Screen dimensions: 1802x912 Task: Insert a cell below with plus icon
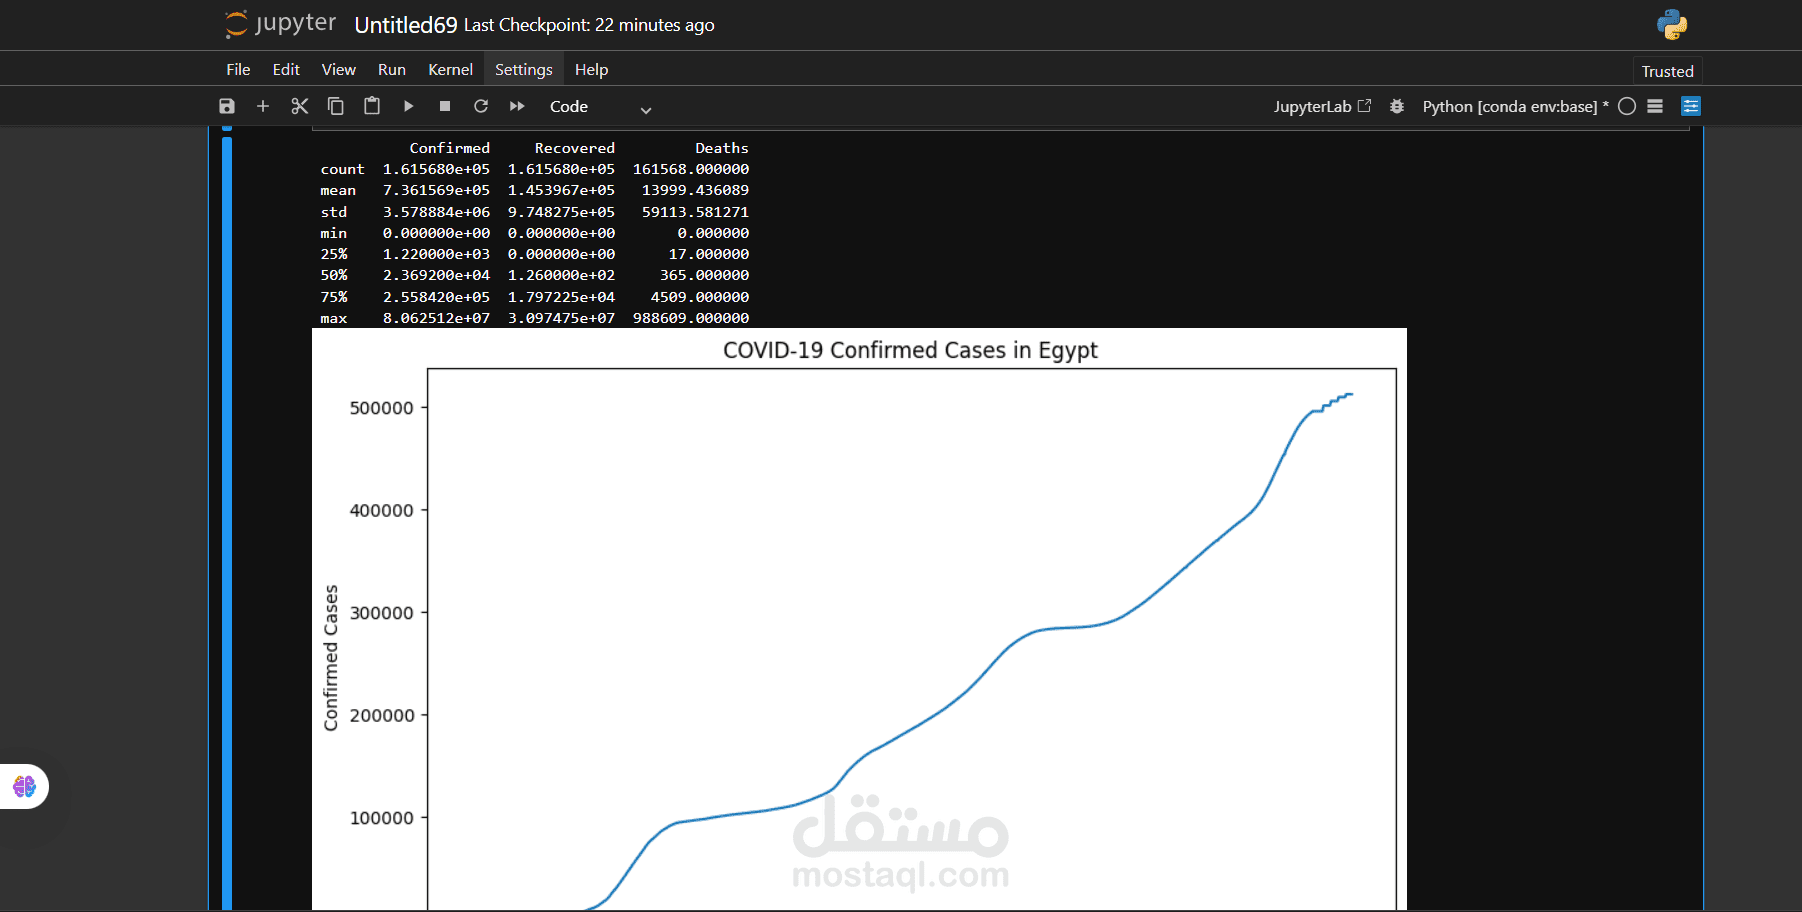(x=263, y=106)
